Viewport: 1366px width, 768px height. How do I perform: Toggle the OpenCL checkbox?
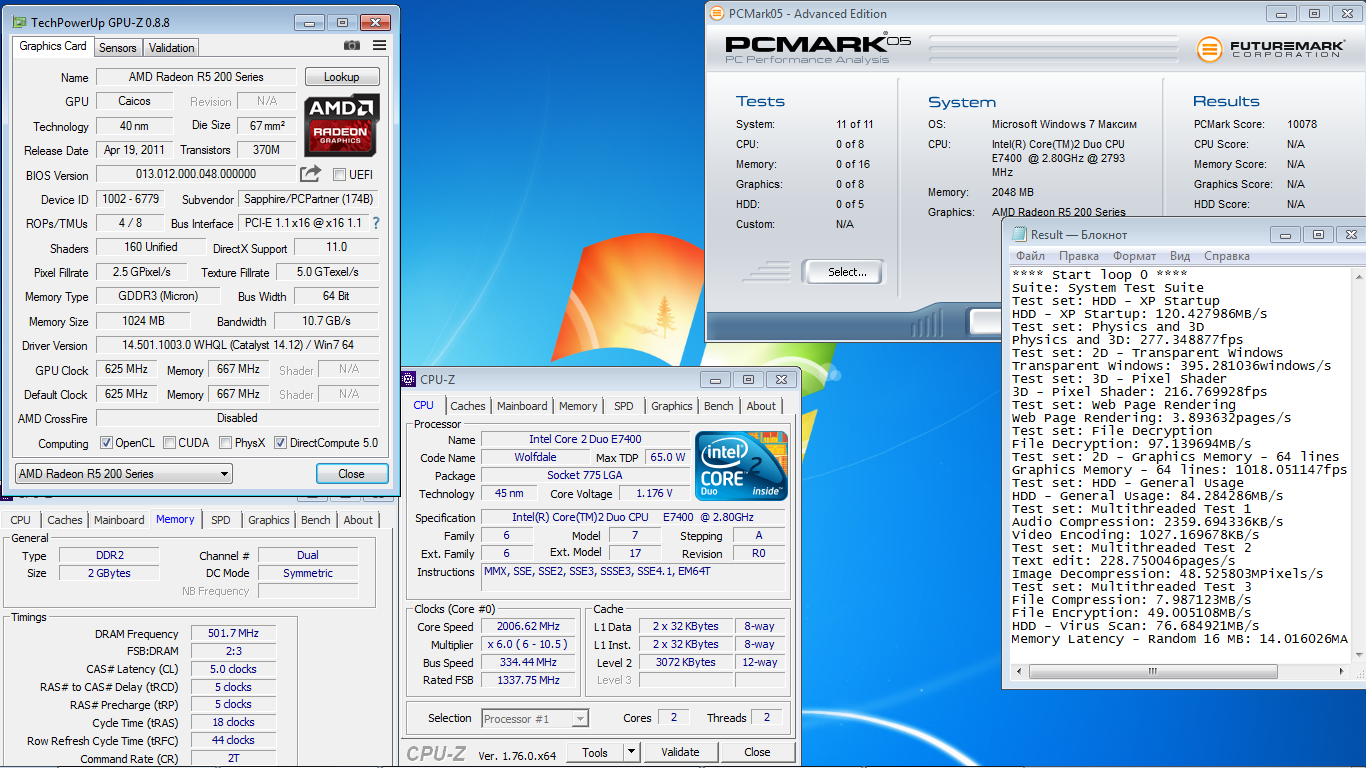pyautogui.click(x=107, y=443)
